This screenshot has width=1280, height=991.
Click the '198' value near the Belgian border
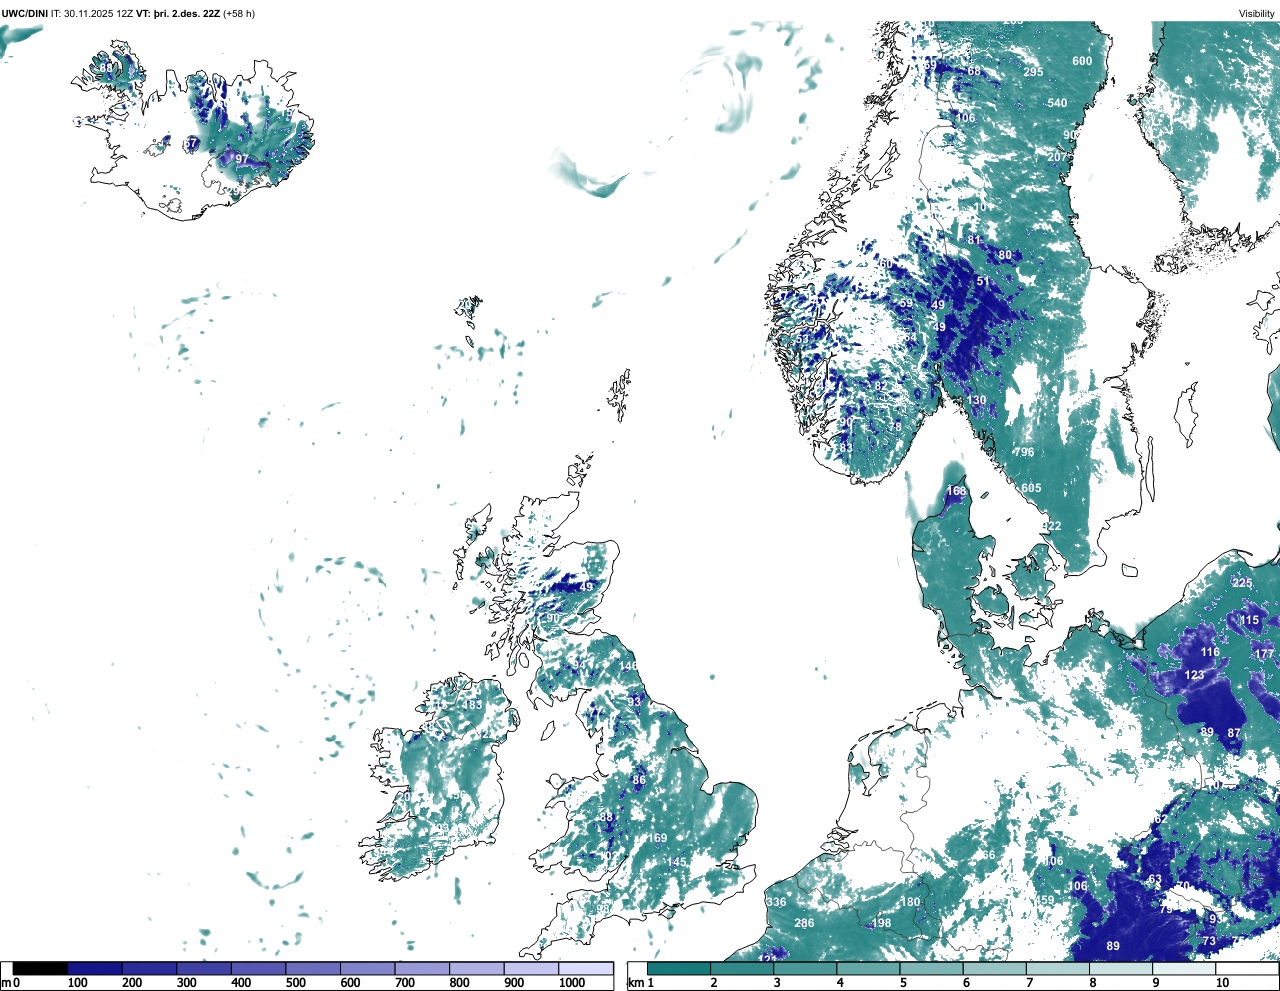[881, 924]
